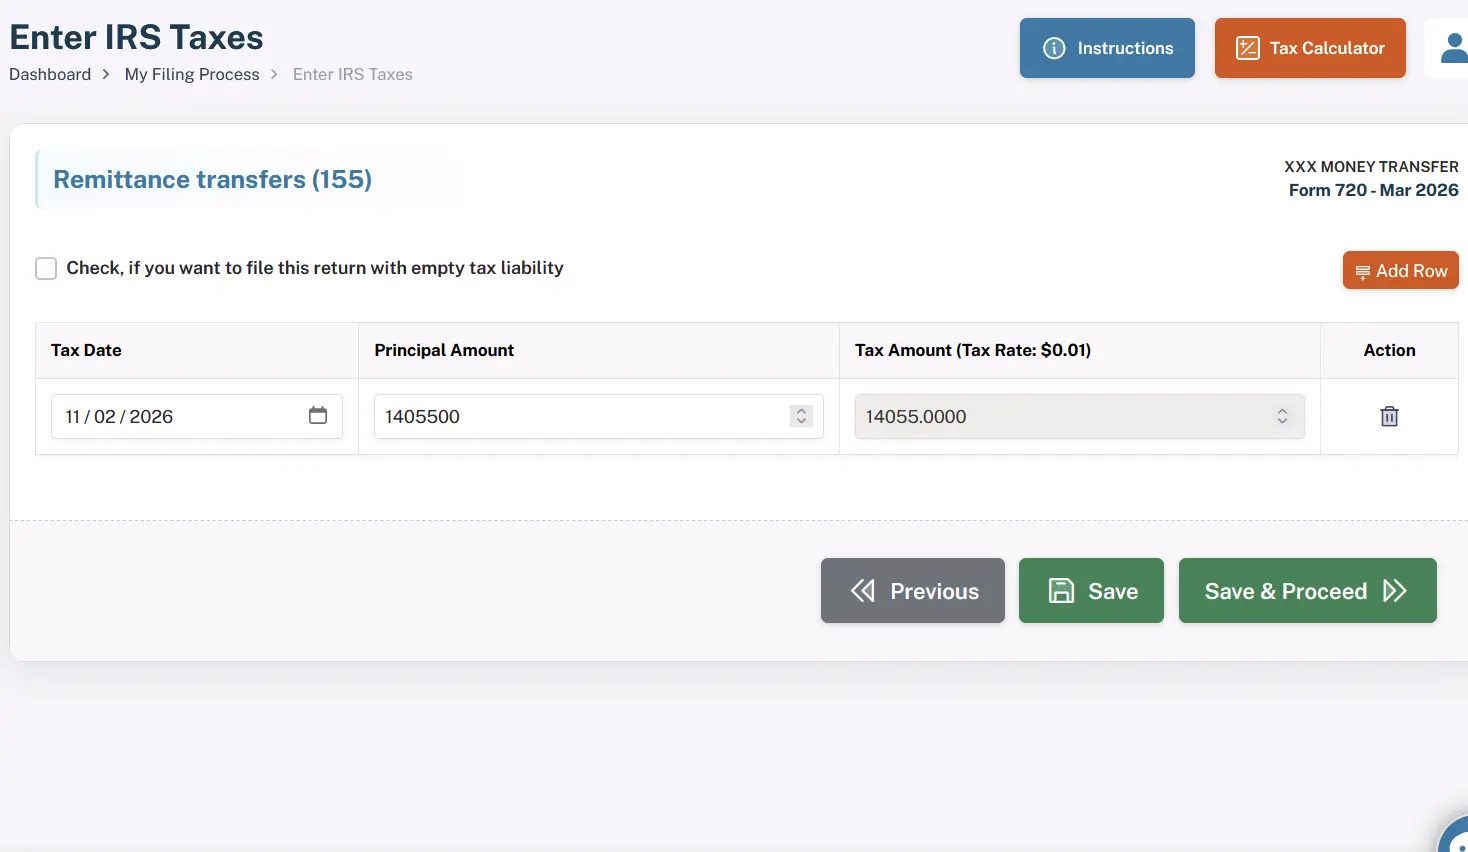The width and height of the screenshot is (1468, 852).
Task: Click Save & Proceed button
Action: click(x=1307, y=591)
